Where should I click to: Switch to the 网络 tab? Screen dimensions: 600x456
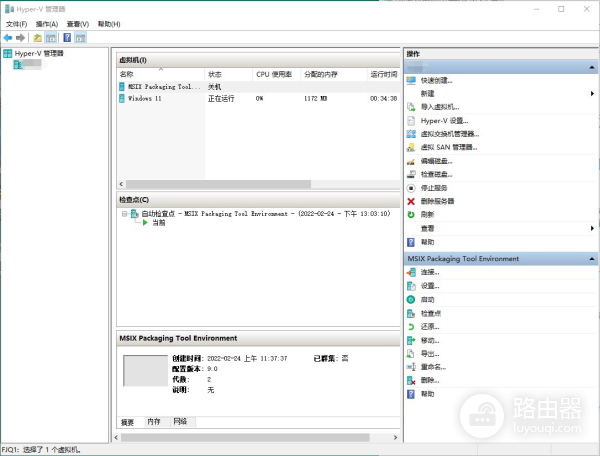(180, 422)
